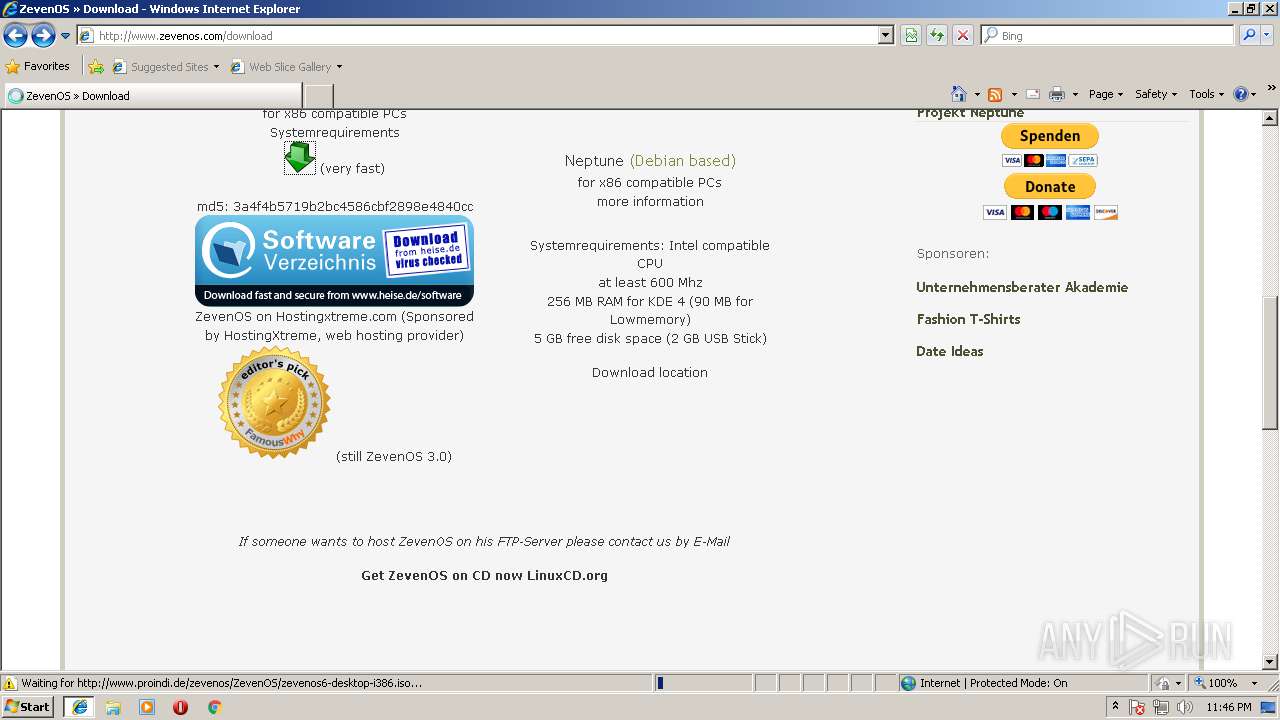Go to the Home page icon
1280x720 pixels.
click(x=959, y=94)
